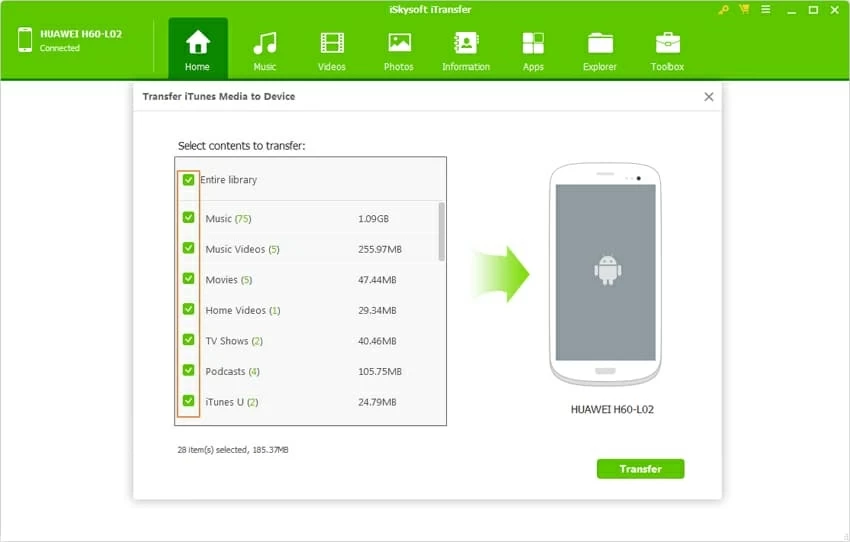Toggle the Music Videos checkbox

tap(188, 249)
